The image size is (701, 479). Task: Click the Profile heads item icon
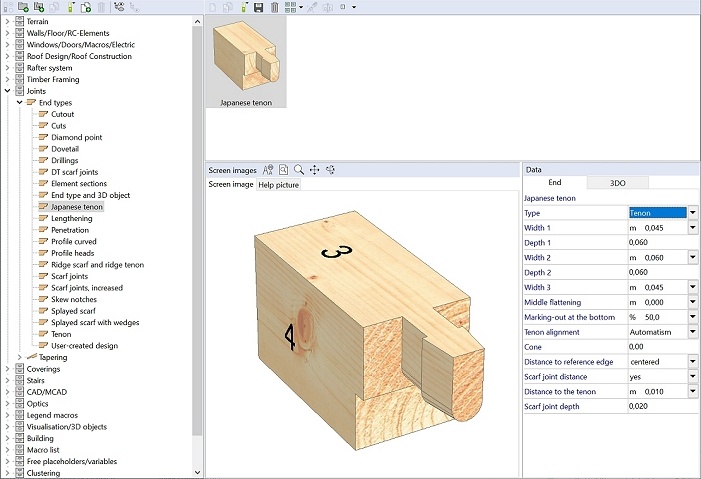click(43, 253)
